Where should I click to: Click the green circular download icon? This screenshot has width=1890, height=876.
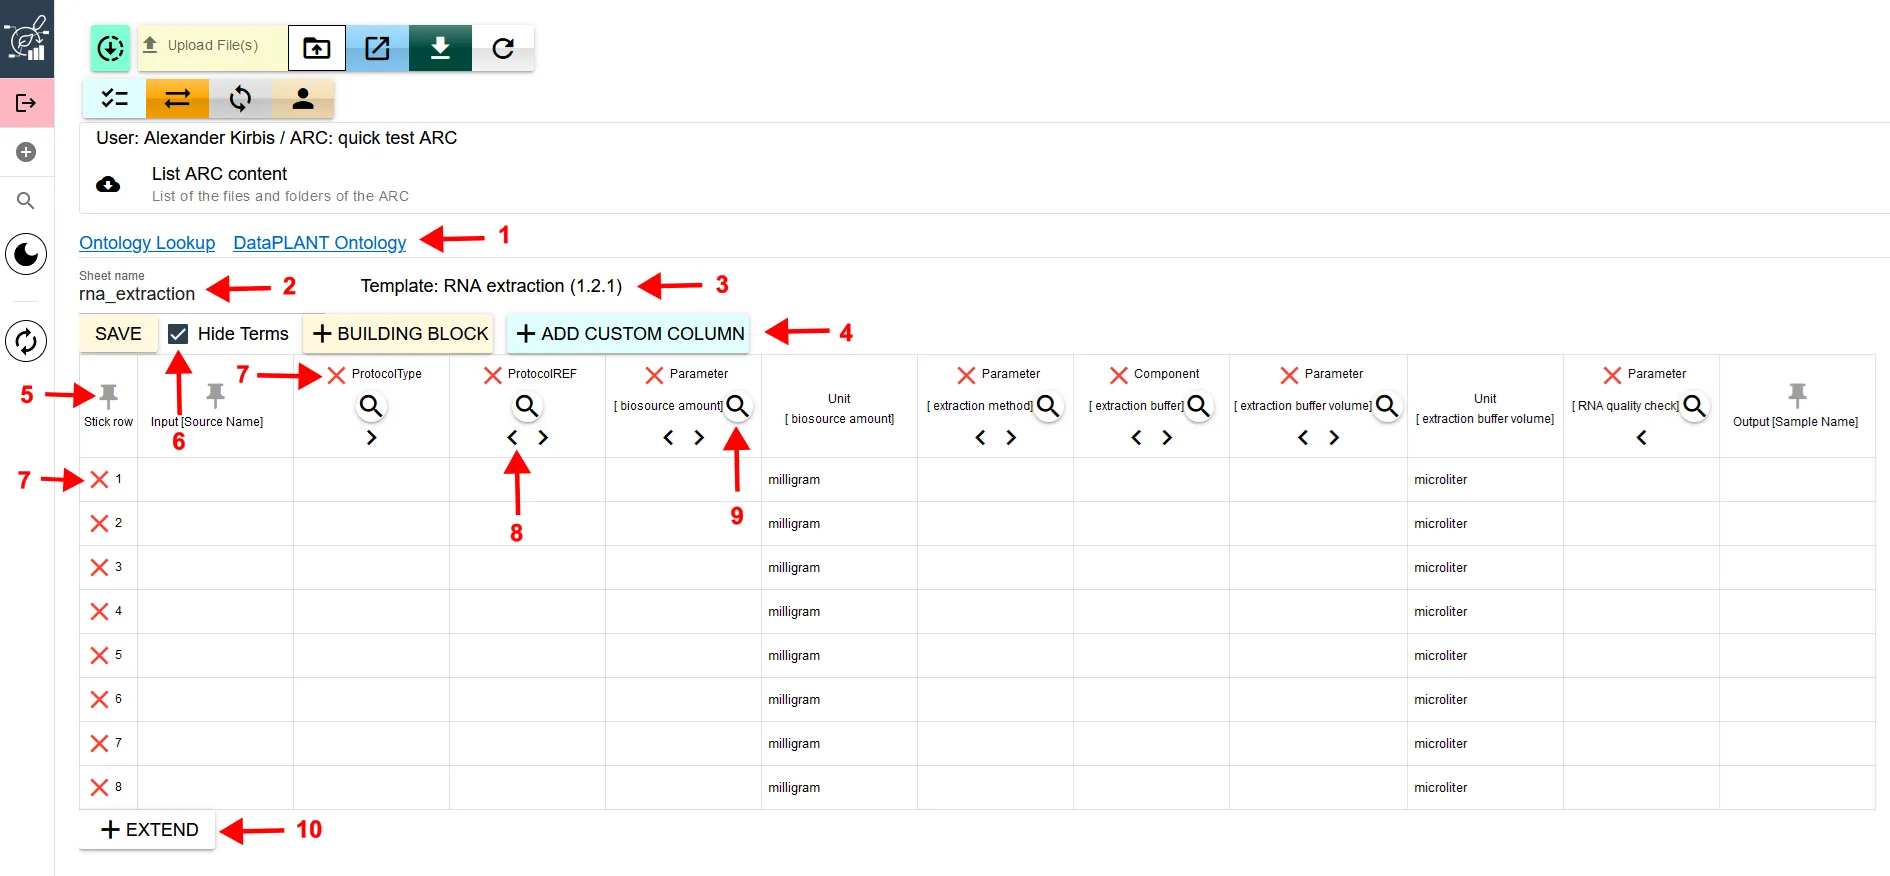tap(110, 48)
